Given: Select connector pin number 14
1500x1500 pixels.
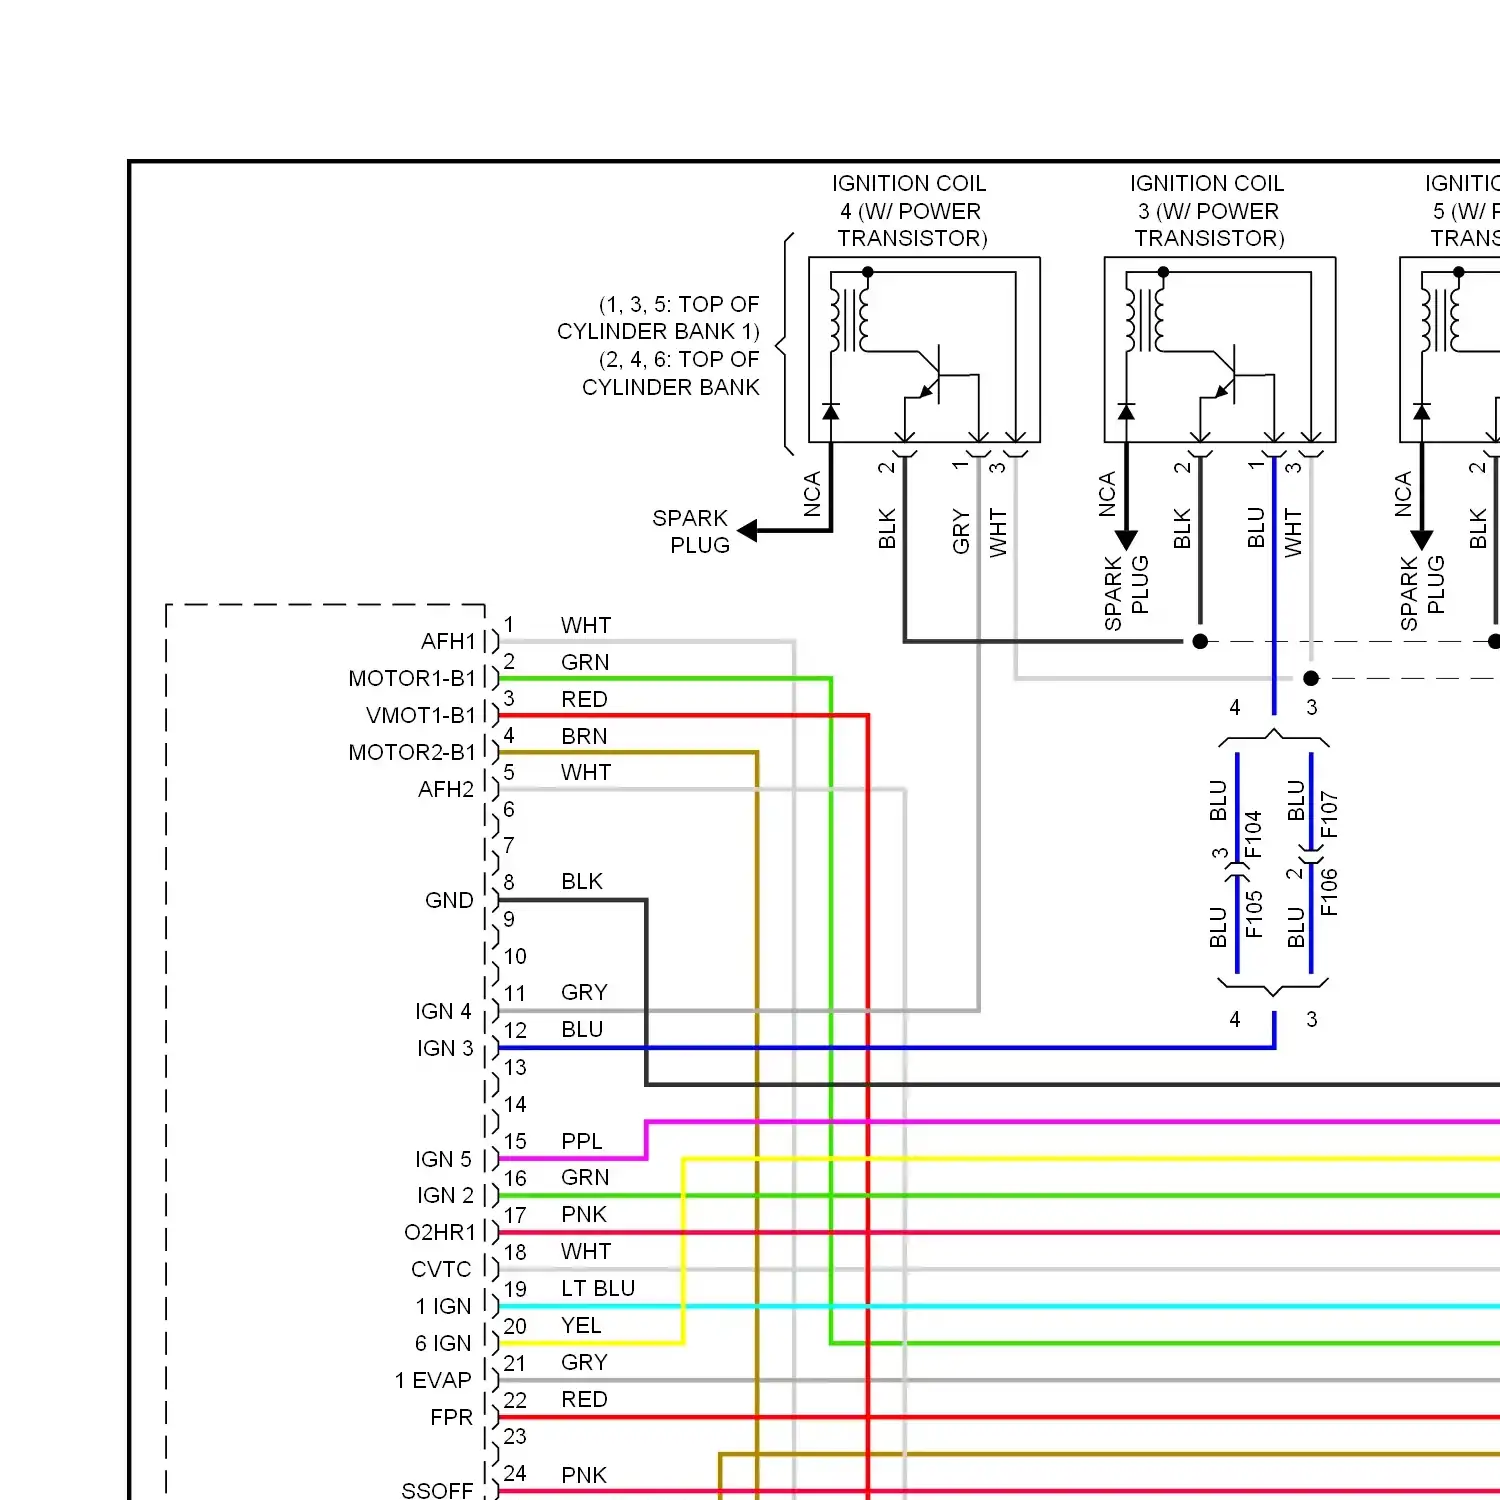Looking at the screenshot, I should click(515, 1104).
